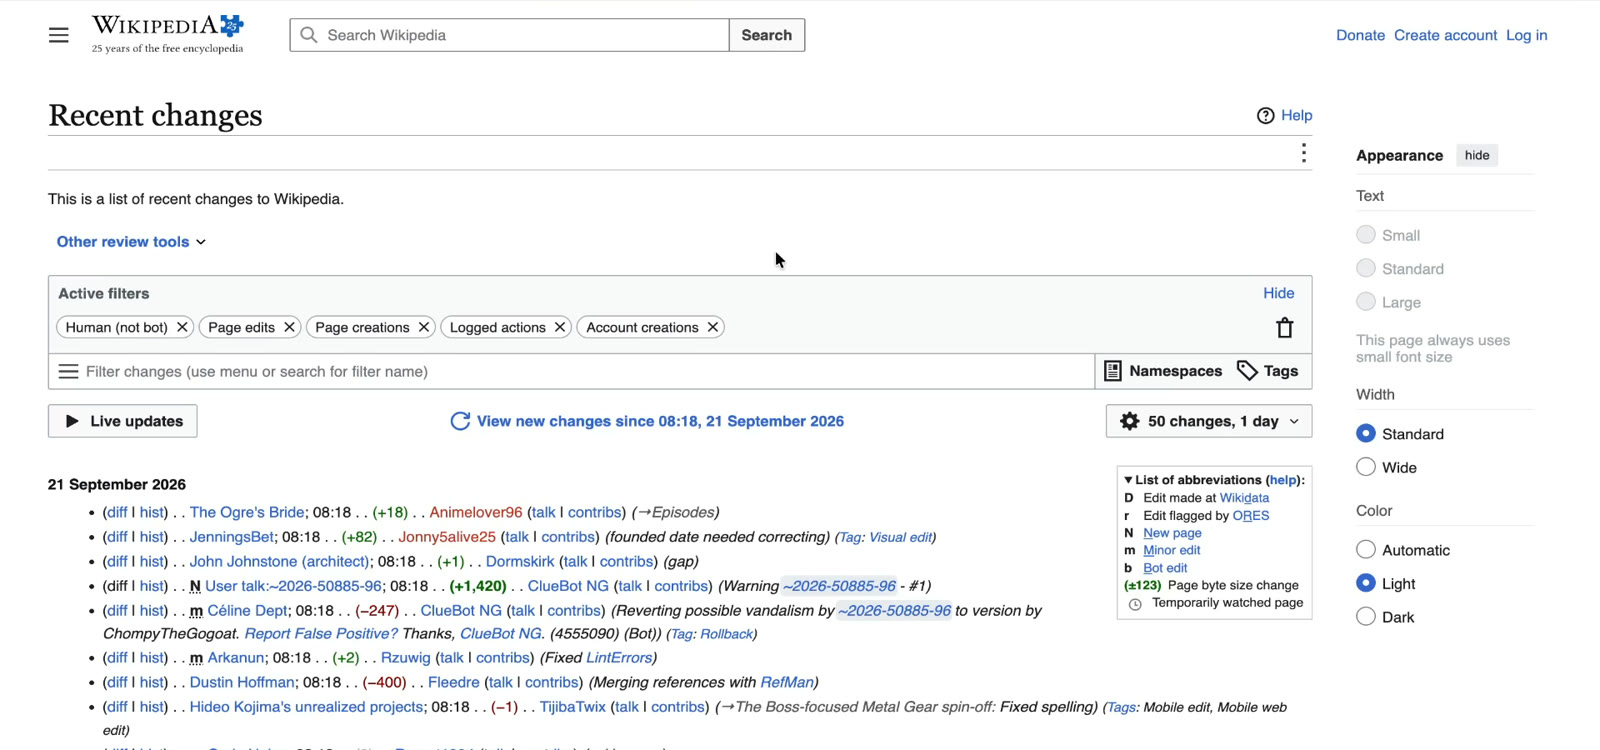Select Wide width option
Screen dimensions: 1600x750
(1366, 467)
